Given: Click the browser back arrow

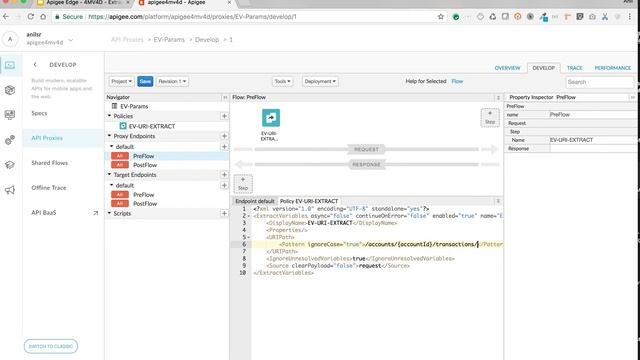Looking at the screenshot, I should click(x=6, y=17).
